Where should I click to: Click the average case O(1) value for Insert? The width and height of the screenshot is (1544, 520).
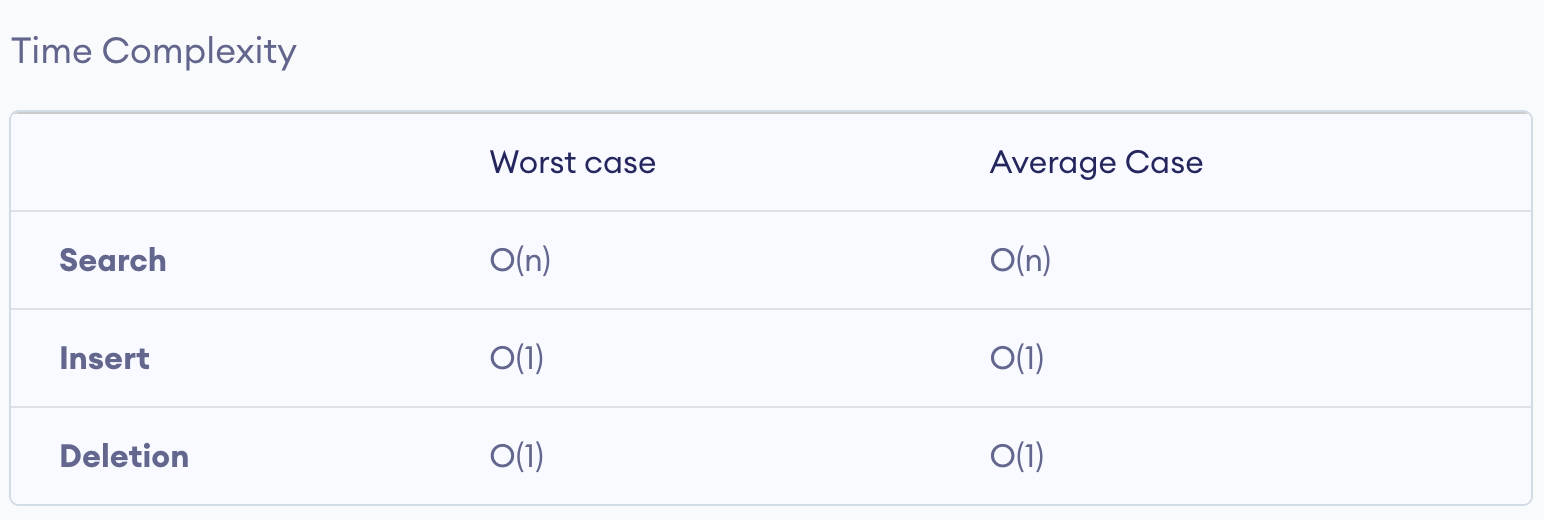click(x=1017, y=358)
